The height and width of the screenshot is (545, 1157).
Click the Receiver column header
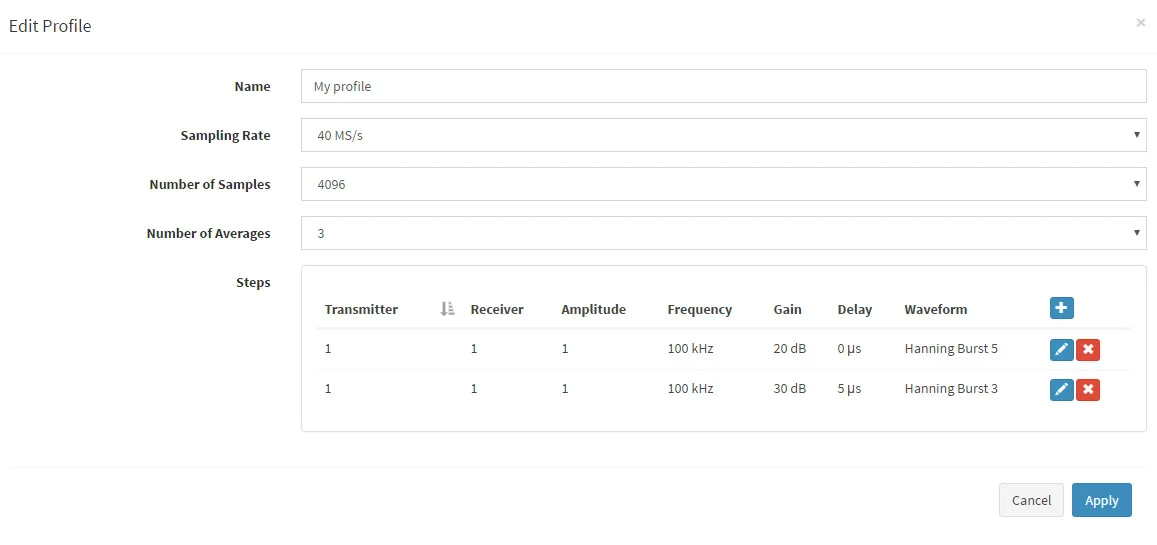pyautogui.click(x=497, y=309)
